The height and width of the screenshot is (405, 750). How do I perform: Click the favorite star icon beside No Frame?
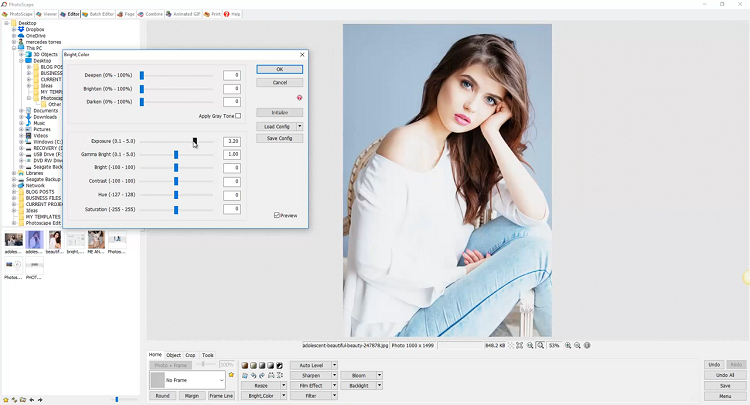tap(232, 375)
